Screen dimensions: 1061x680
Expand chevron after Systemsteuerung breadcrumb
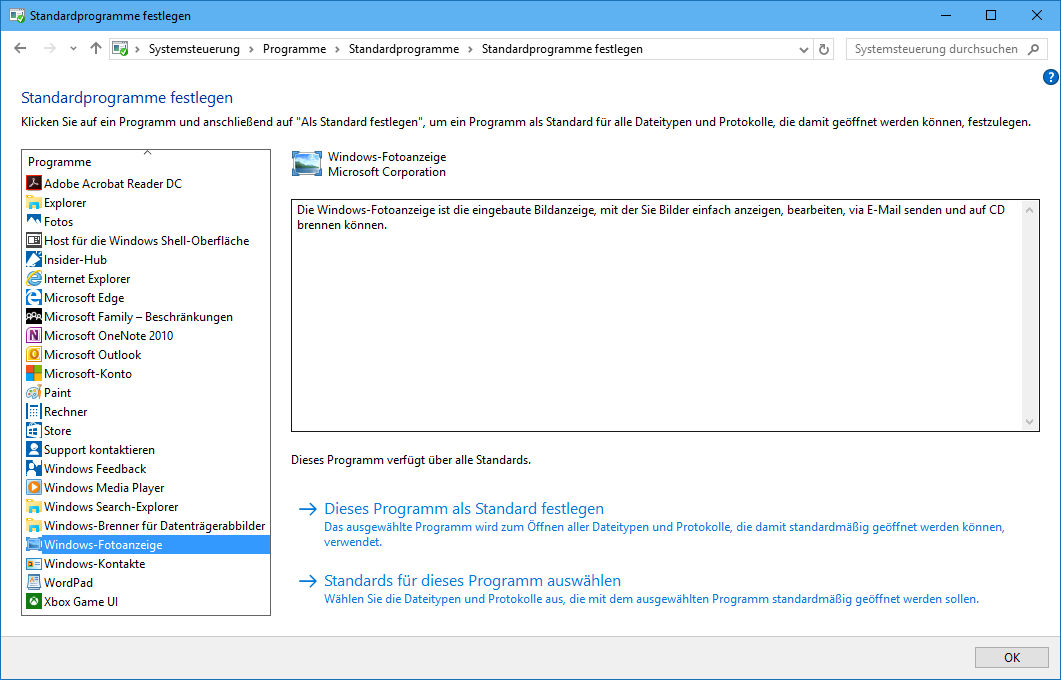point(251,49)
